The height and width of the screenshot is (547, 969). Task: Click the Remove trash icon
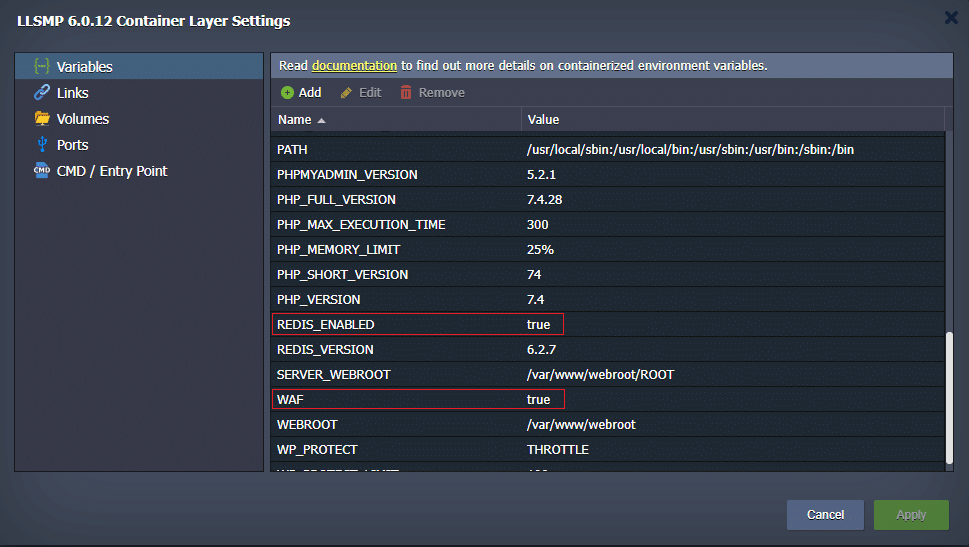pos(406,93)
